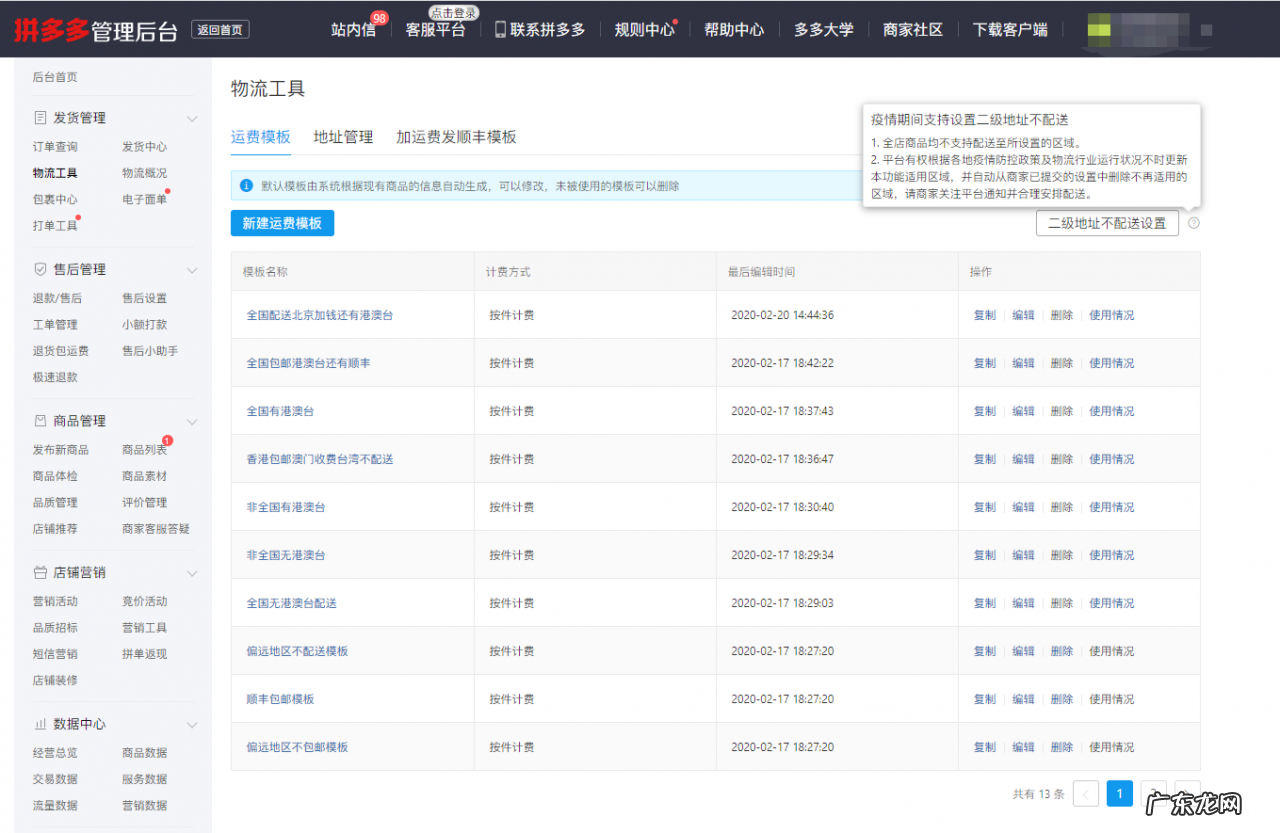Click the blue info icon in notice bar
Viewport: 1280px width, 833px height.
pyautogui.click(x=246, y=186)
